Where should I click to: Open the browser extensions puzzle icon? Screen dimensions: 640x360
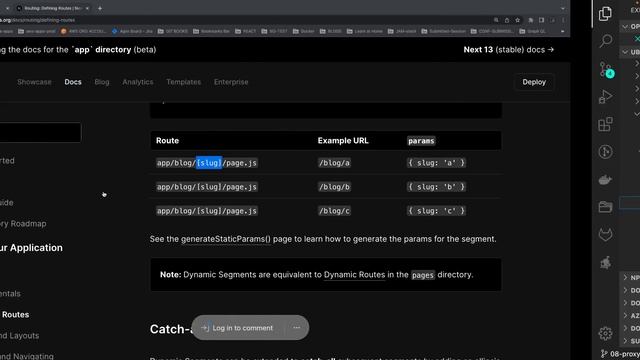click(x=531, y=20)
